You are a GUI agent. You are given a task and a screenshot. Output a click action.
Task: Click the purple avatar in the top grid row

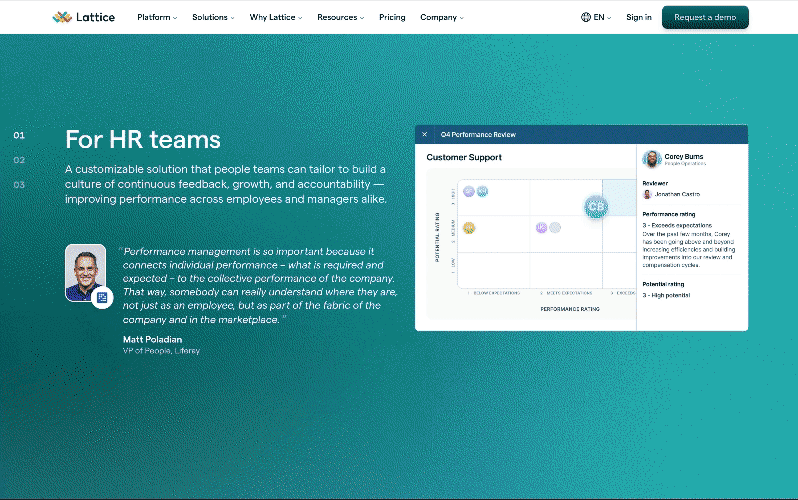tap(469, 191)
